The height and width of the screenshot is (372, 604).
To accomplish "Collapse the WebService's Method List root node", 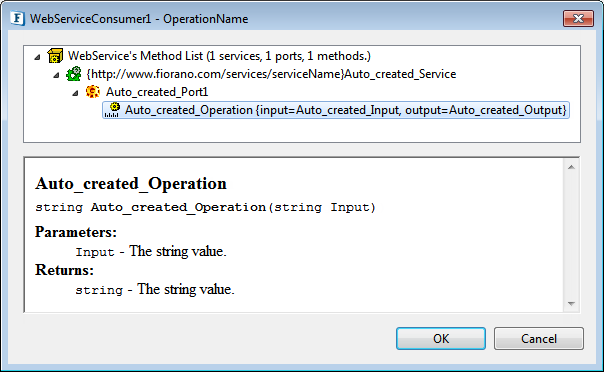I will coord(37,57).
